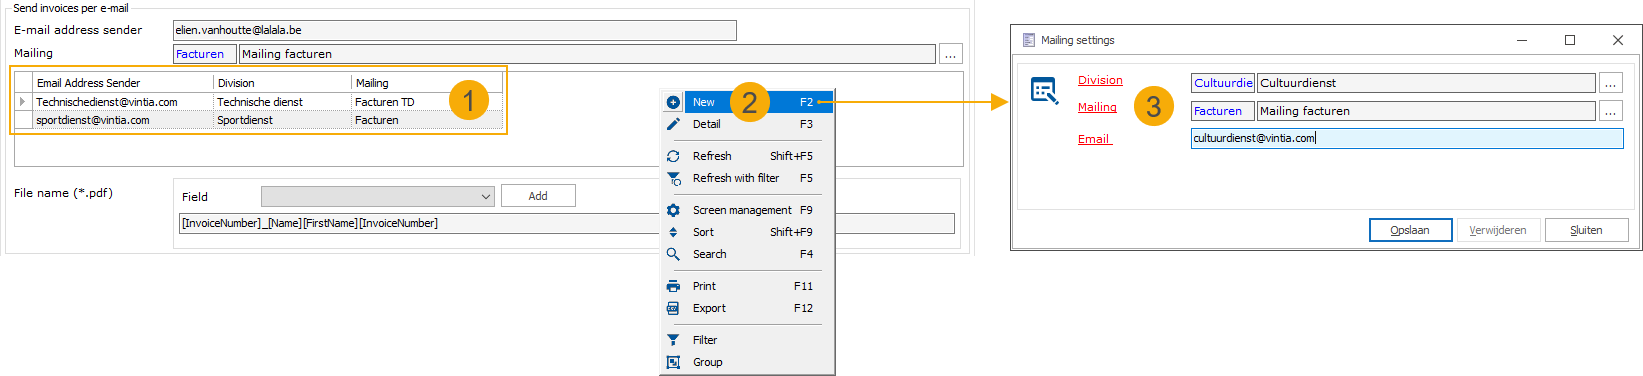This screenshot has width=1643, height=376.
Task: Click the Mailing facturen description field in main form
Action: pos(588,54)
